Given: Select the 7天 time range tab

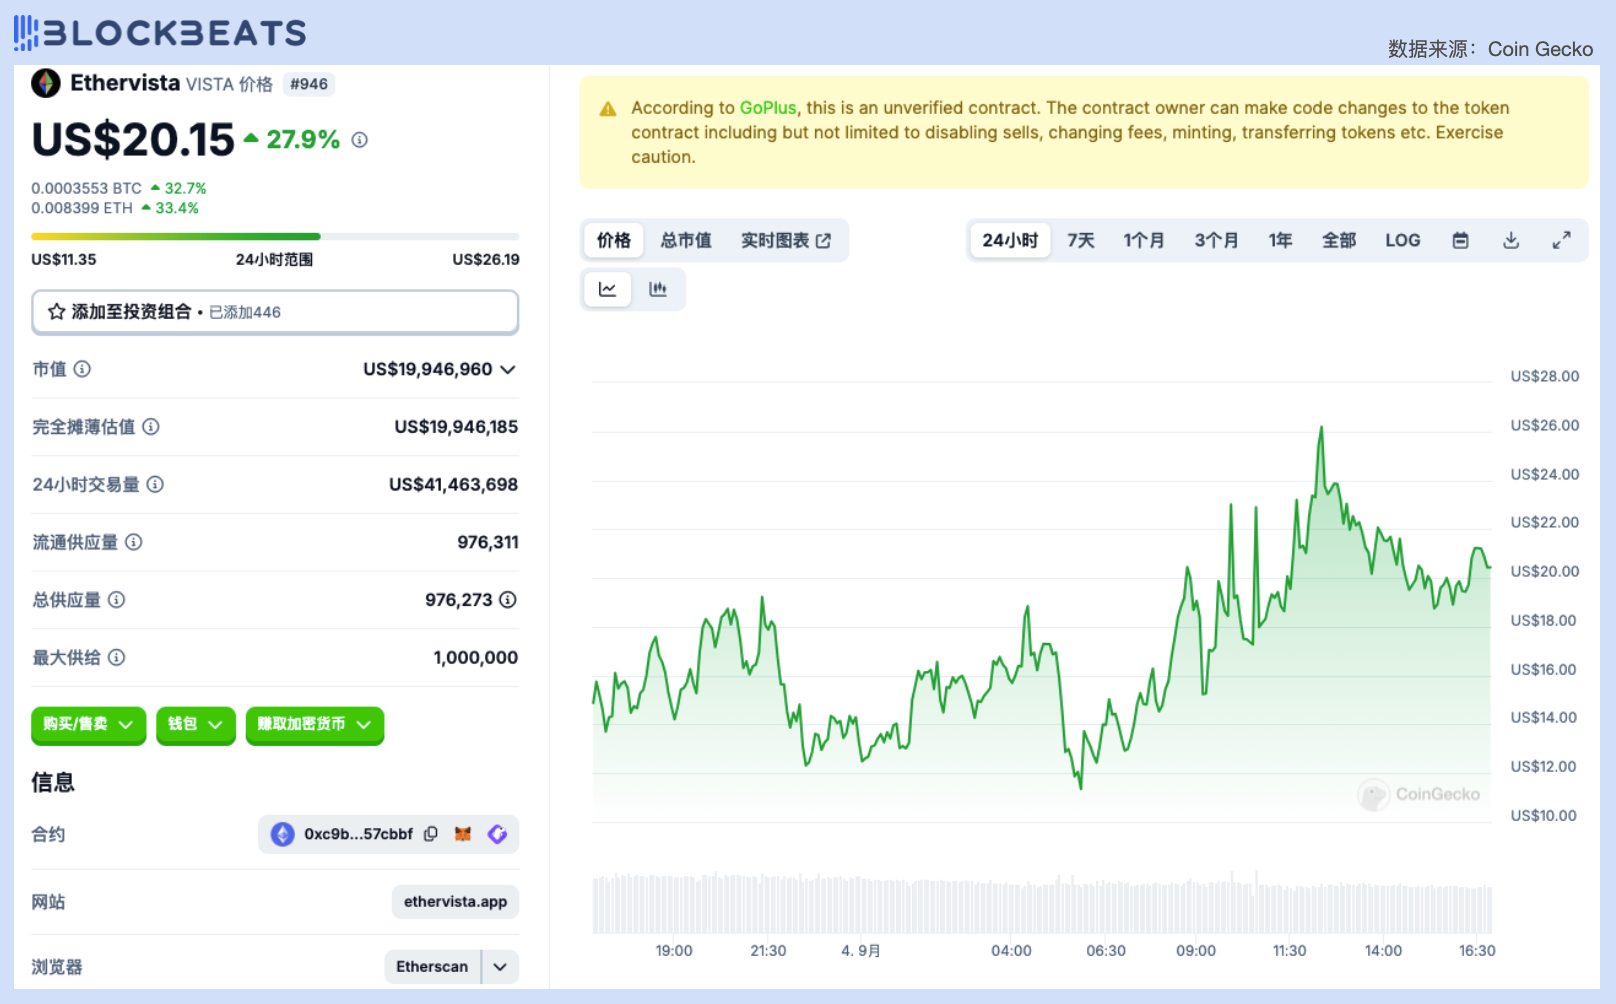Looking at the screenshot, I should pos(1080,240).
